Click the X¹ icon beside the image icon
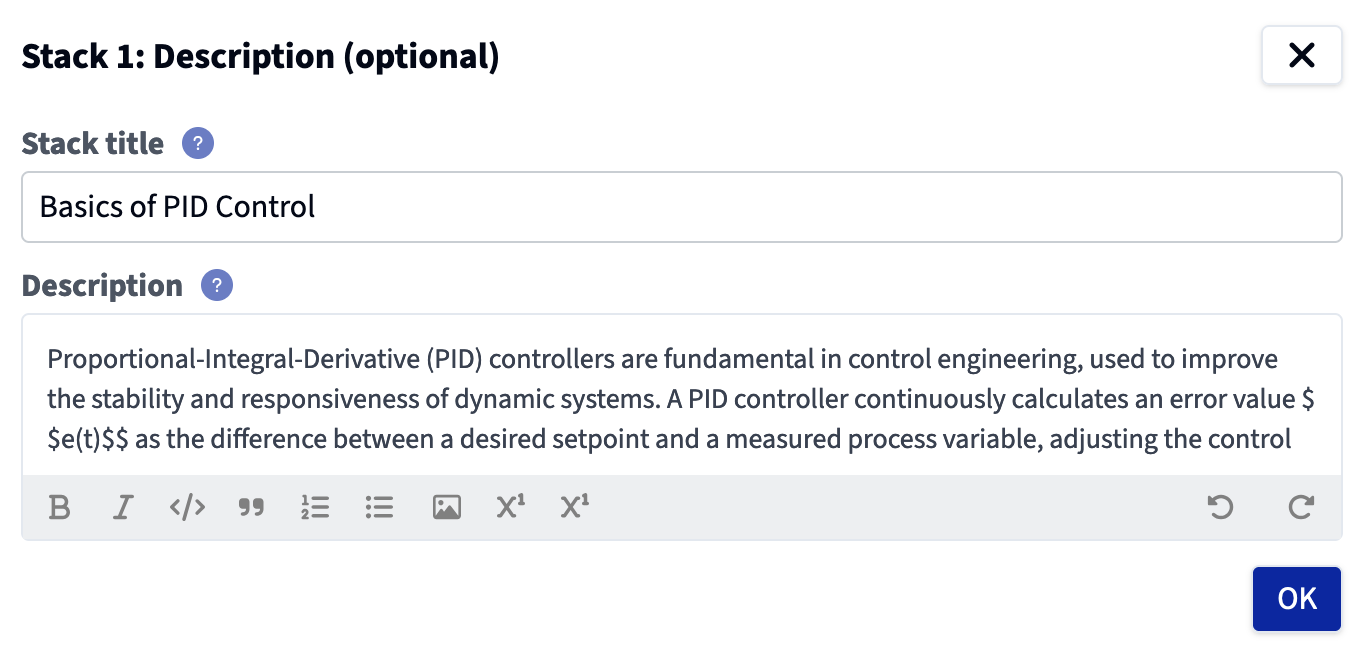Image resolution: width=1368 pixels, height=658 pixels. (x=510, y=508)
